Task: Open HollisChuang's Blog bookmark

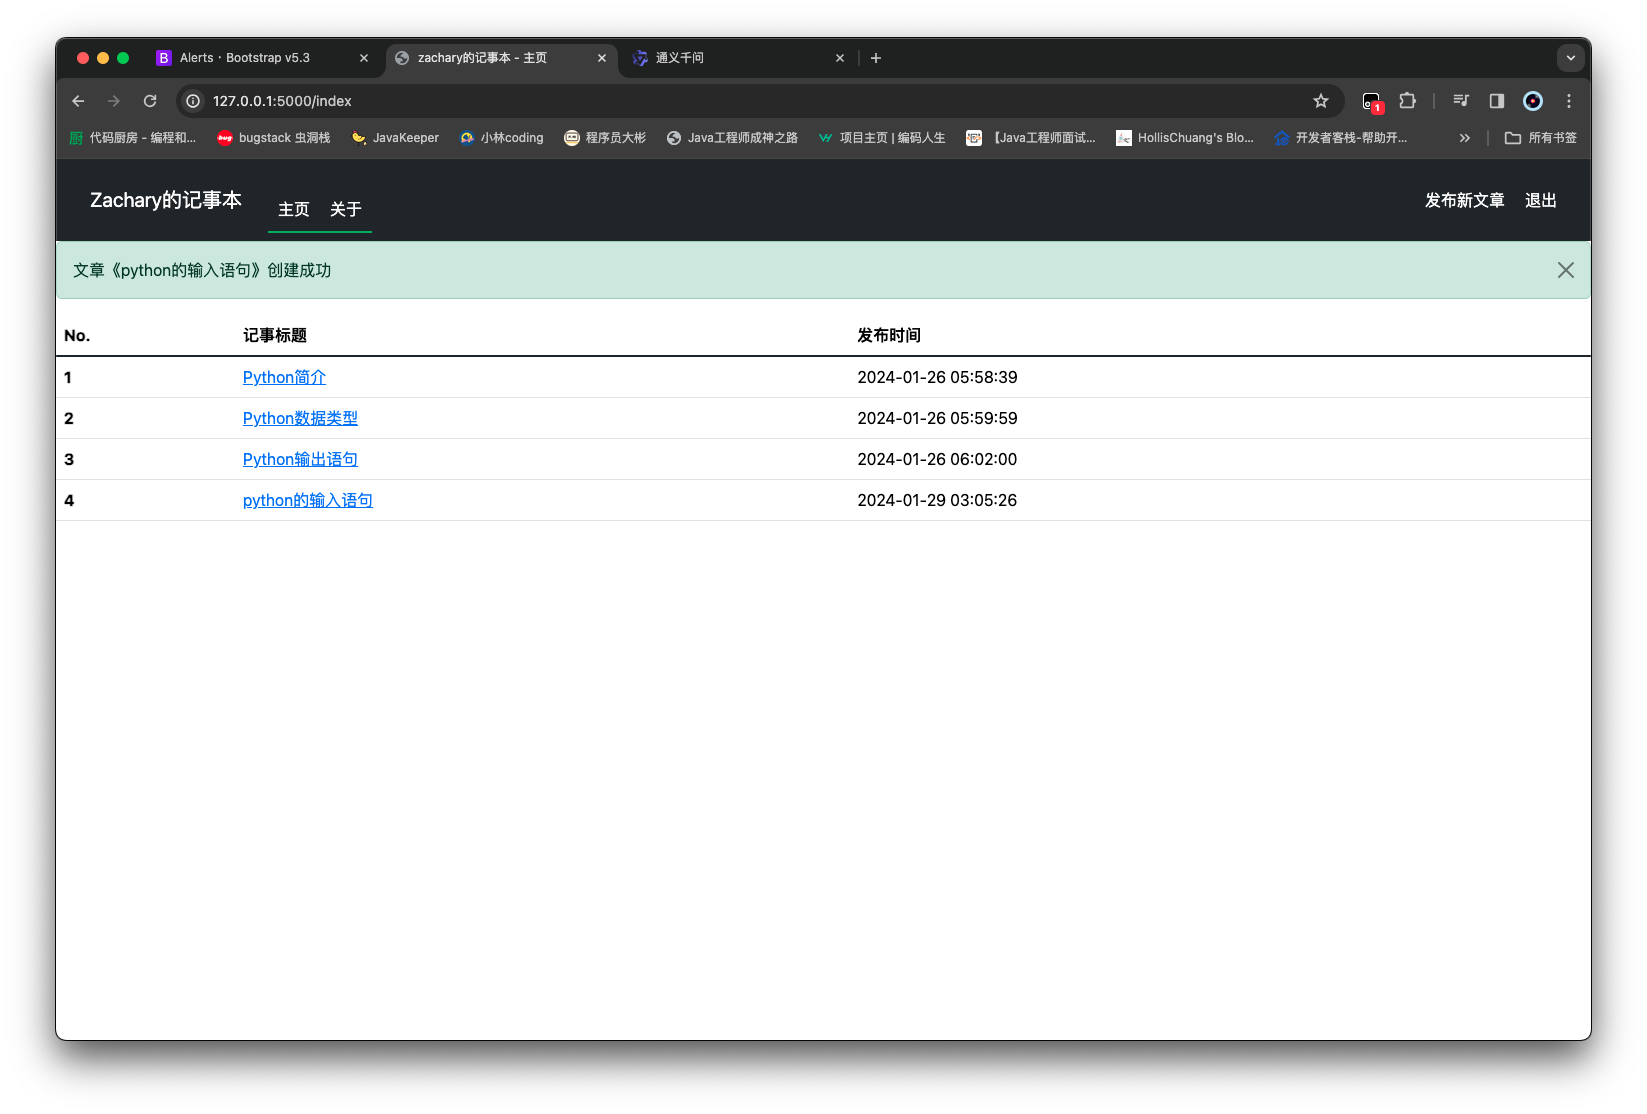Action: 1185,138
